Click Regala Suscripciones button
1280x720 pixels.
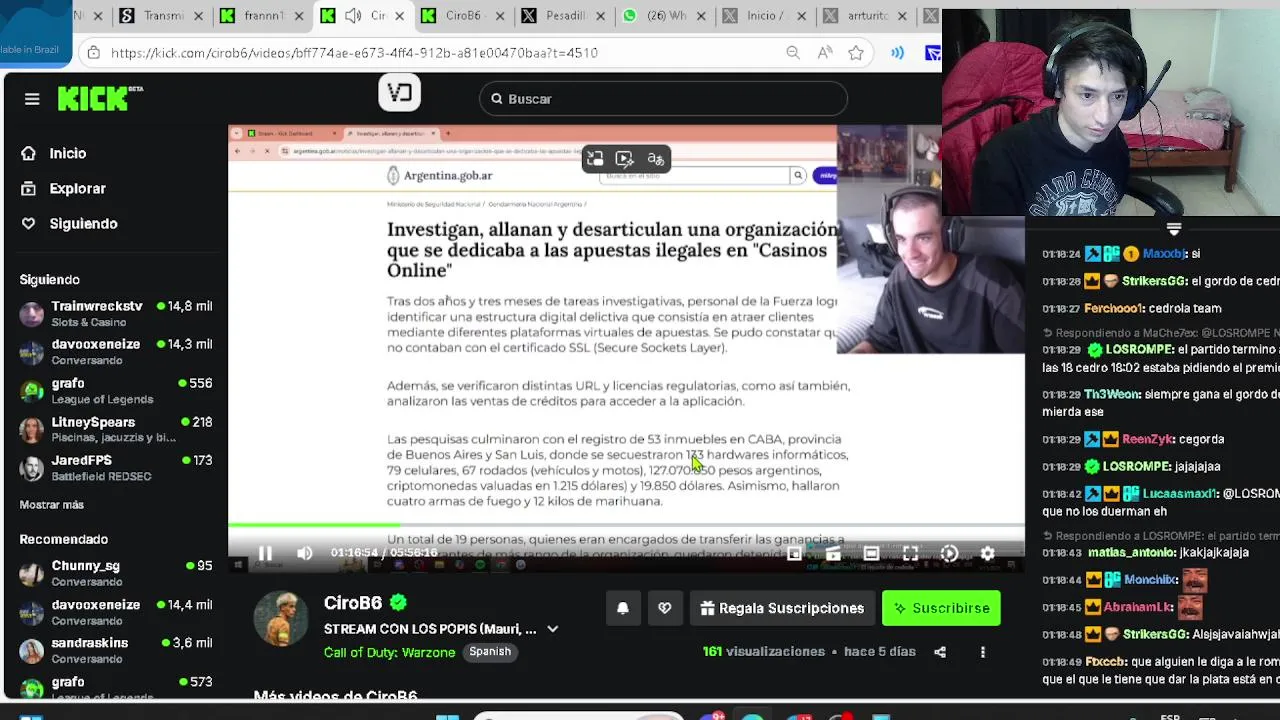(x=782, y=608)
